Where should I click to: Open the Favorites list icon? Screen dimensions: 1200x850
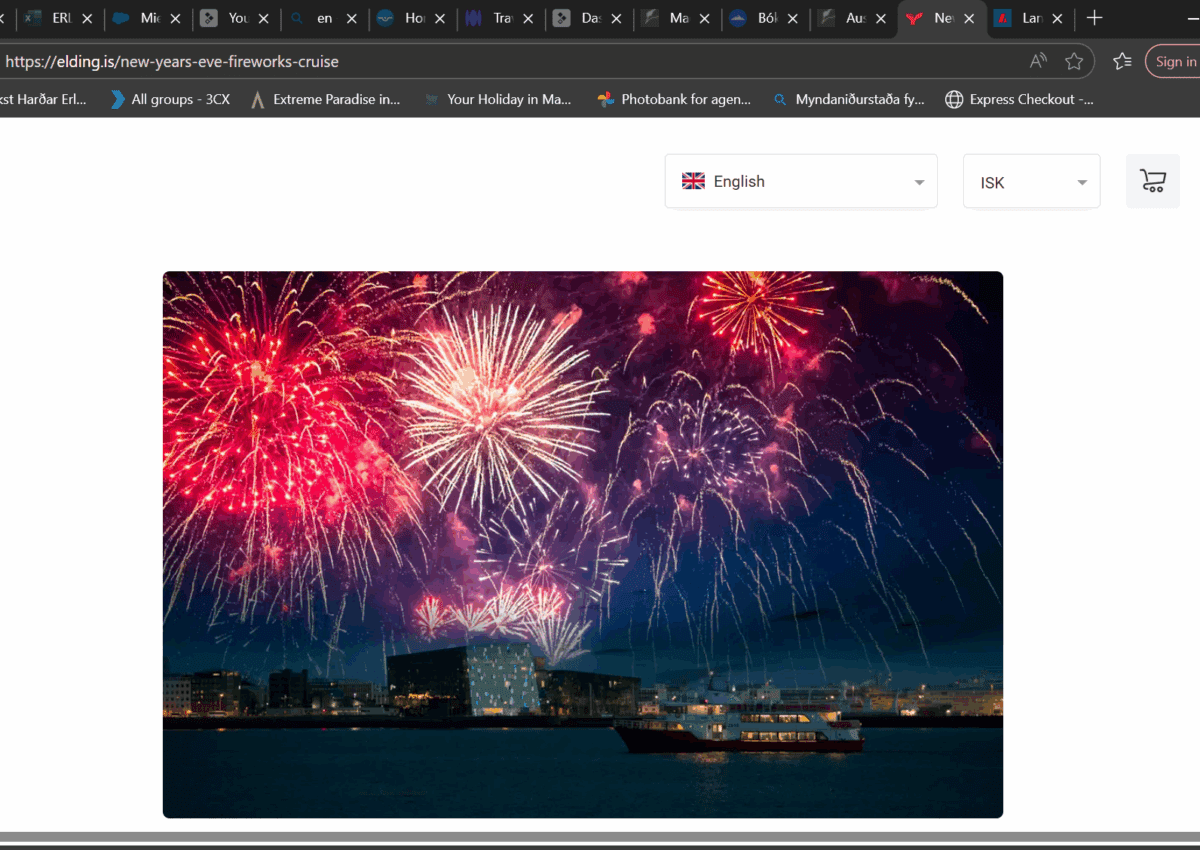(x=1122, y=61)
